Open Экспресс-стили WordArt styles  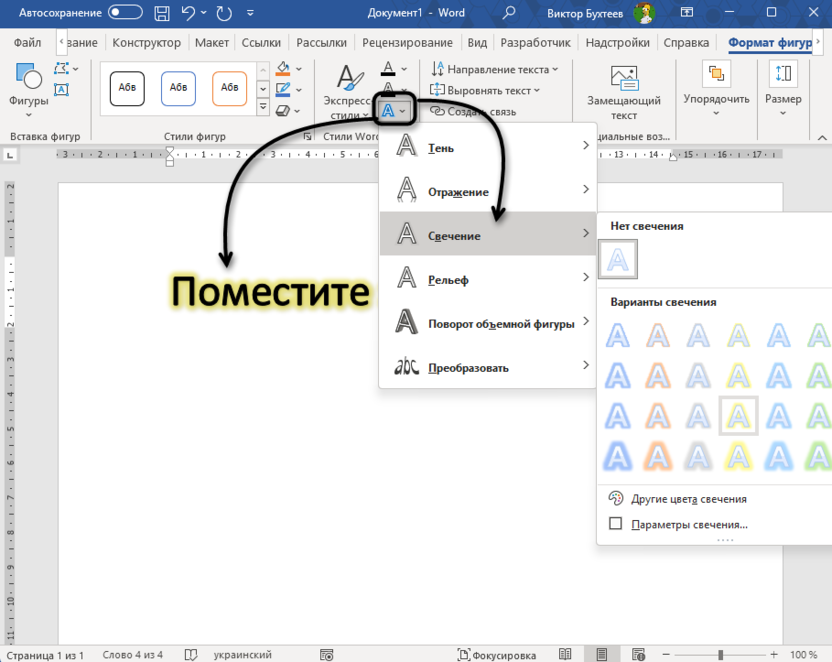tap(348, 93)
